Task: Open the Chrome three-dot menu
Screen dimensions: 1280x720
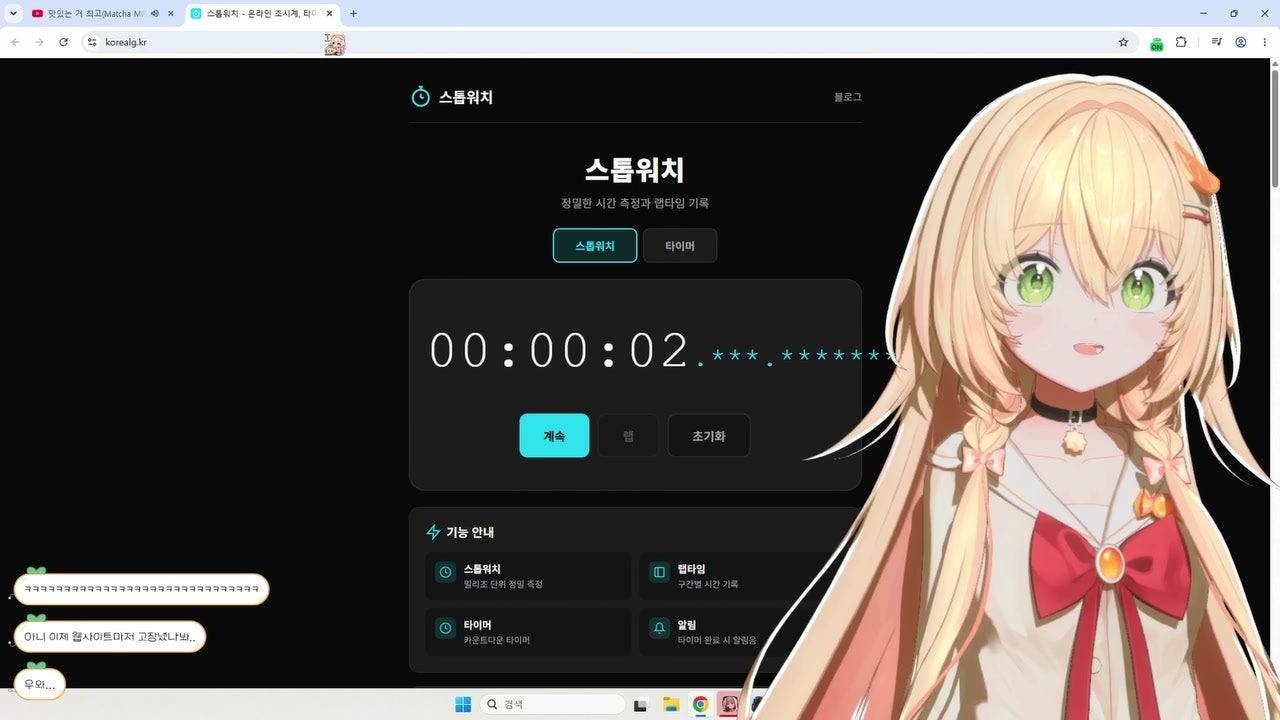Action: pos(1263,42)
